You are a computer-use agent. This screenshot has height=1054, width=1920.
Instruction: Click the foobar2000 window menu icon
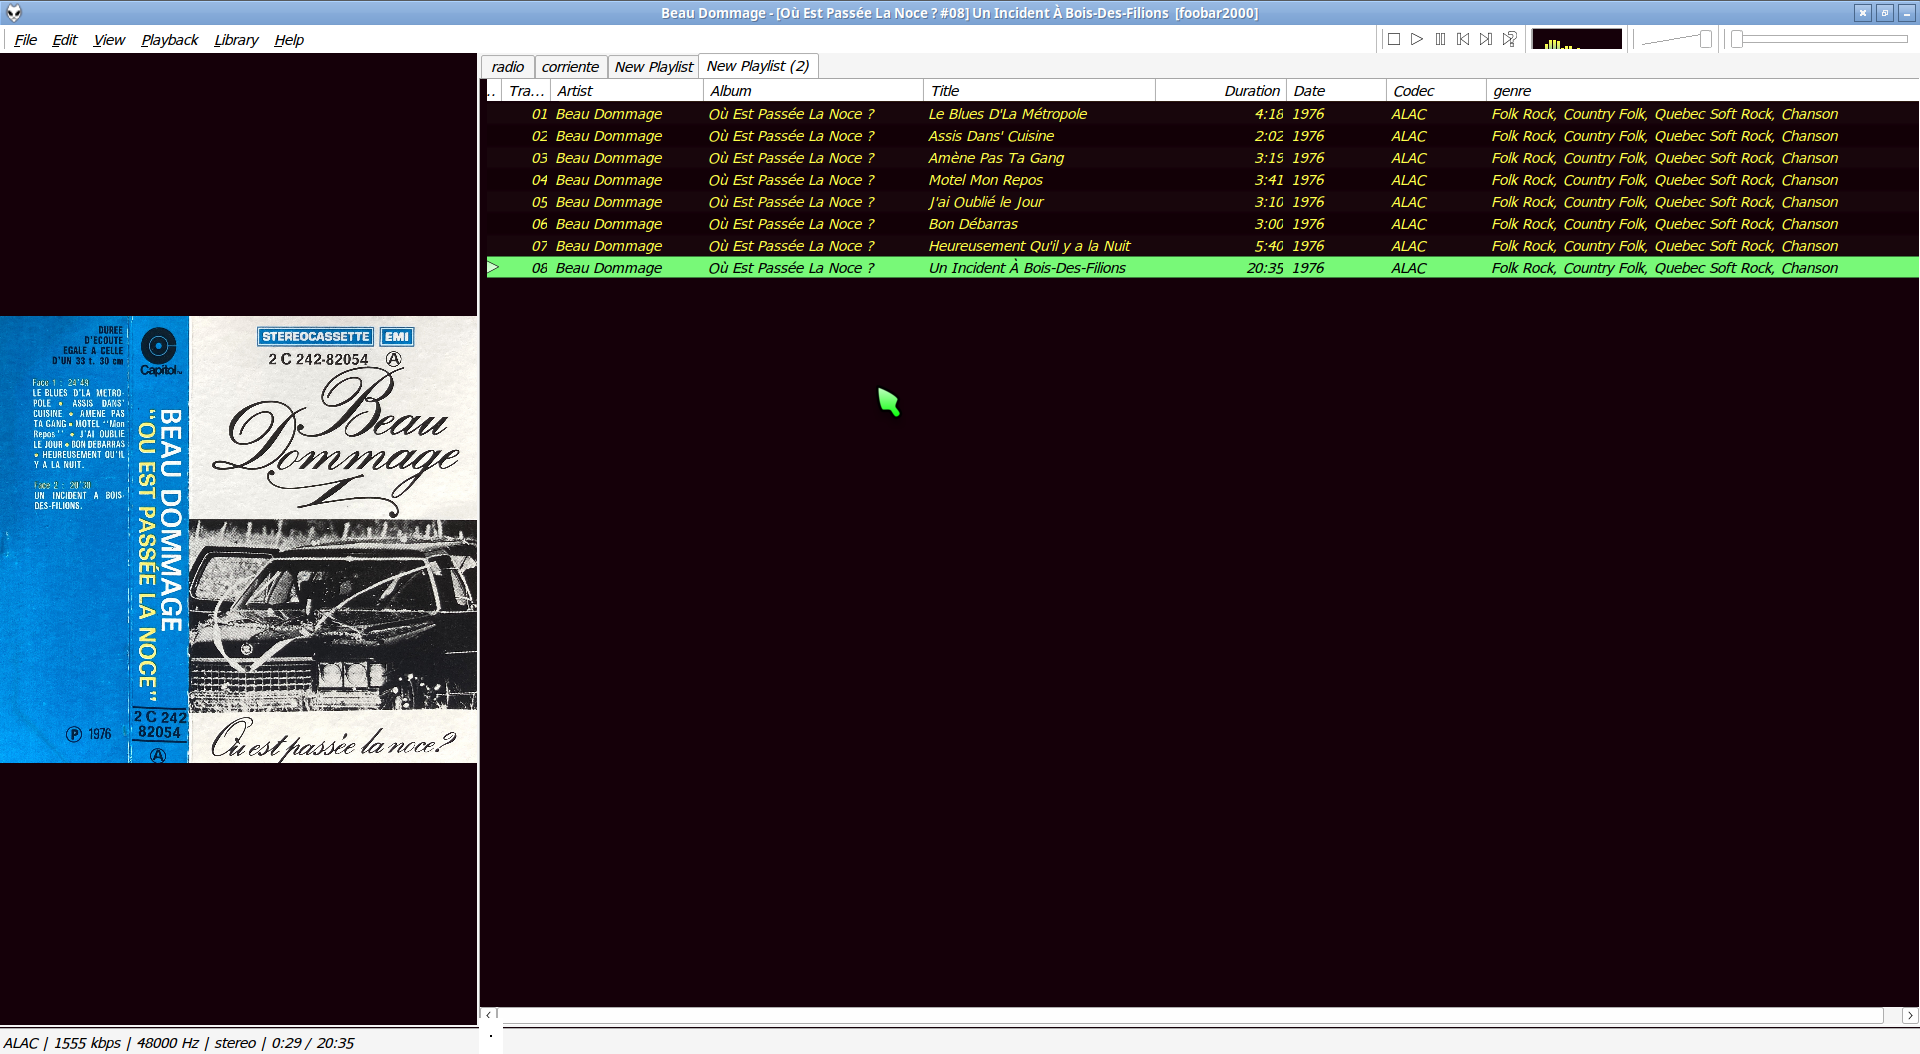(x=14, y=13)
